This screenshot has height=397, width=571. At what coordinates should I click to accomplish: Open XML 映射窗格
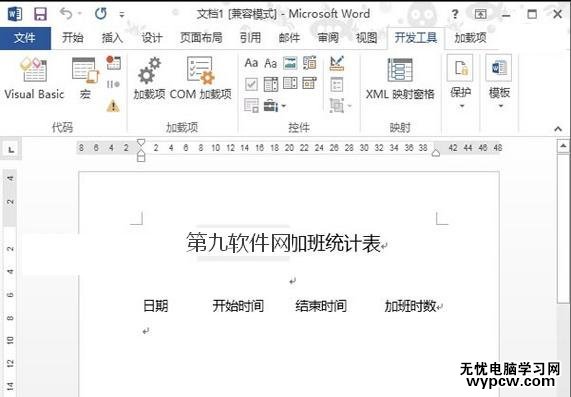click(400, 79)
